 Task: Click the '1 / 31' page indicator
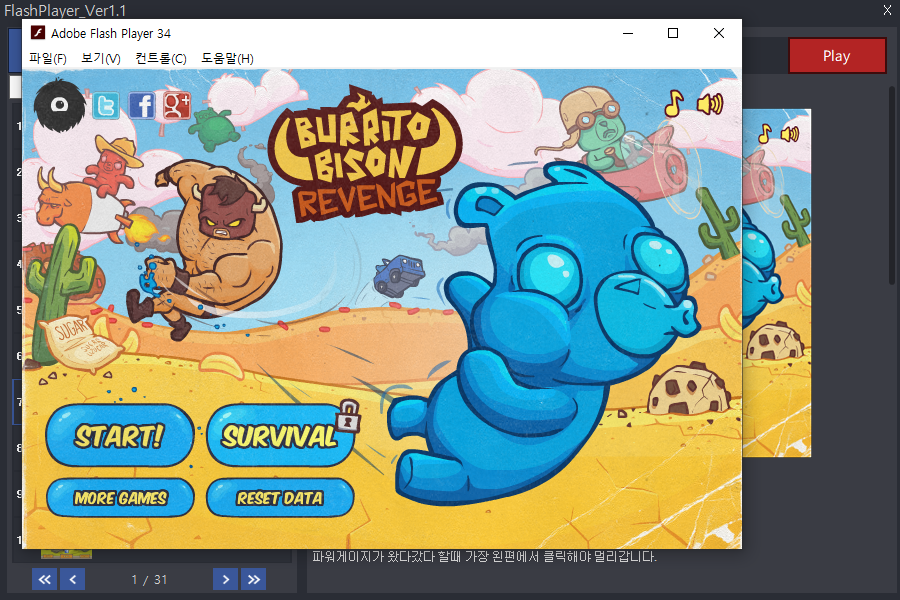pyautogui.click(x=149, y=580)
